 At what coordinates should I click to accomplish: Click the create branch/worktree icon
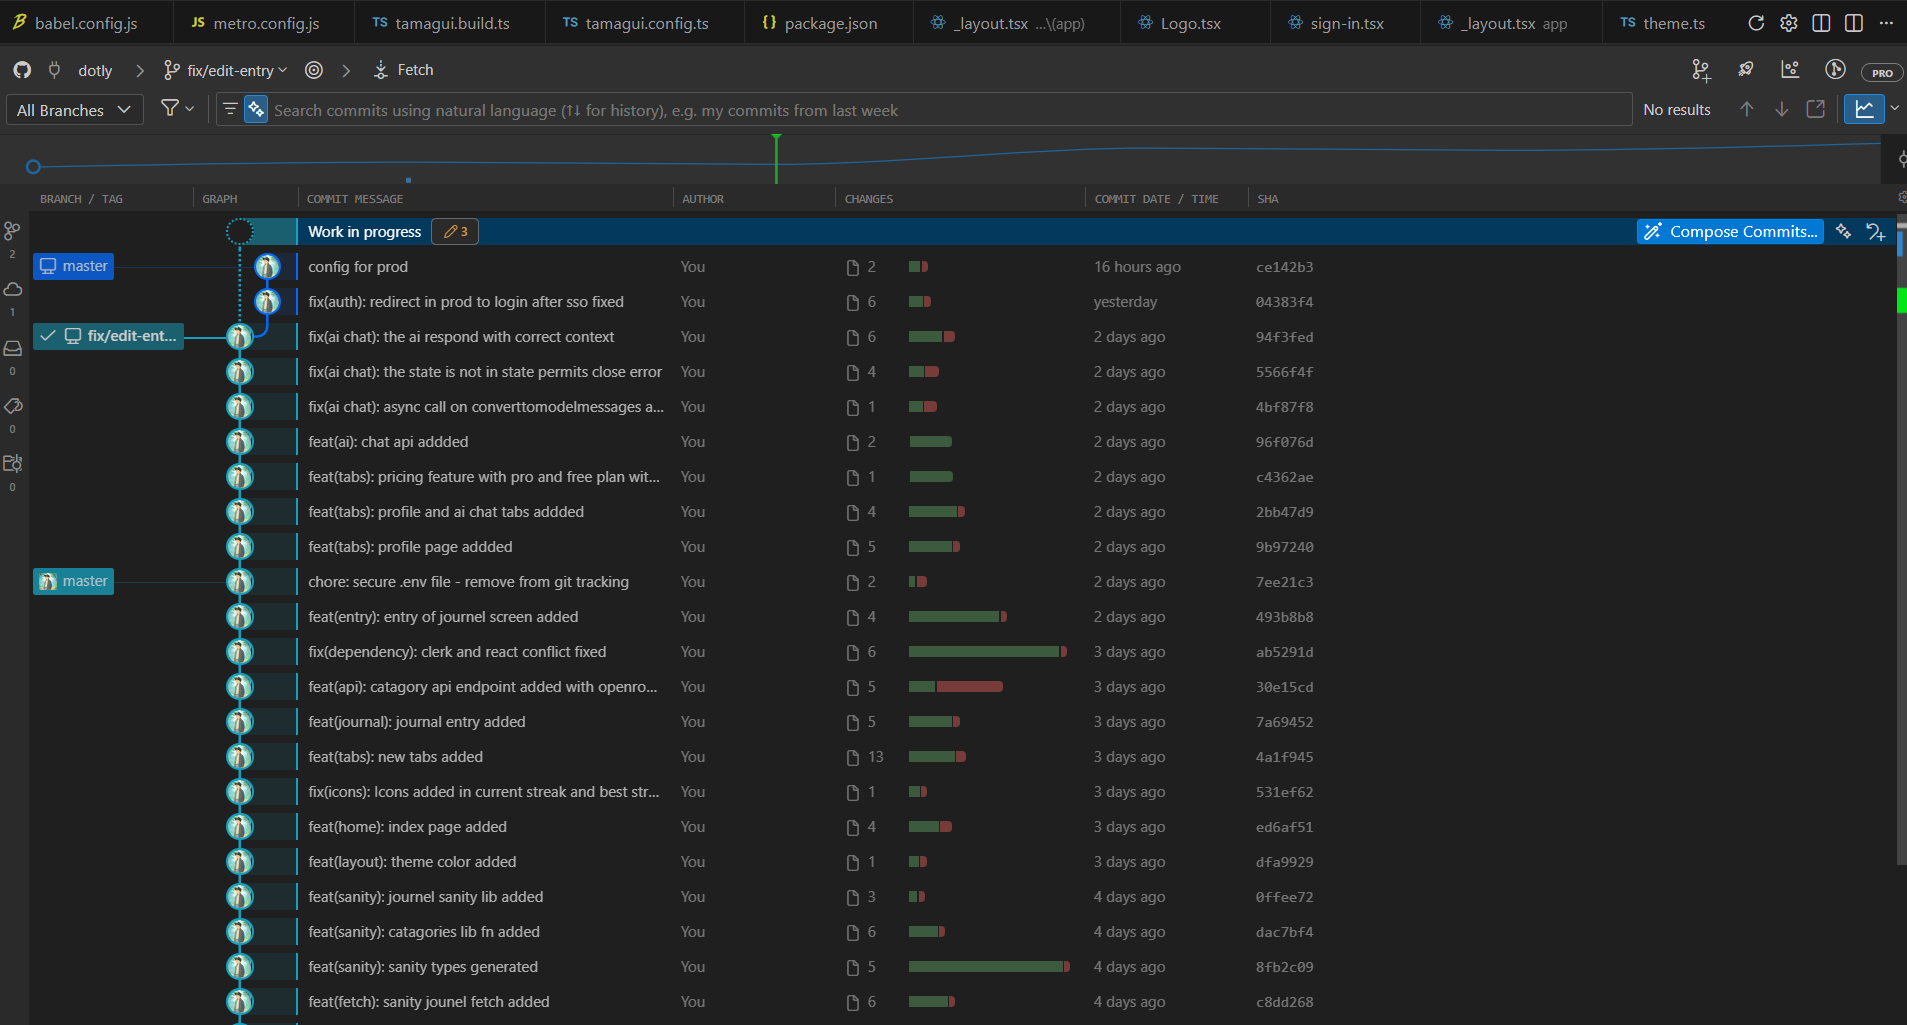coord(1701,70)
